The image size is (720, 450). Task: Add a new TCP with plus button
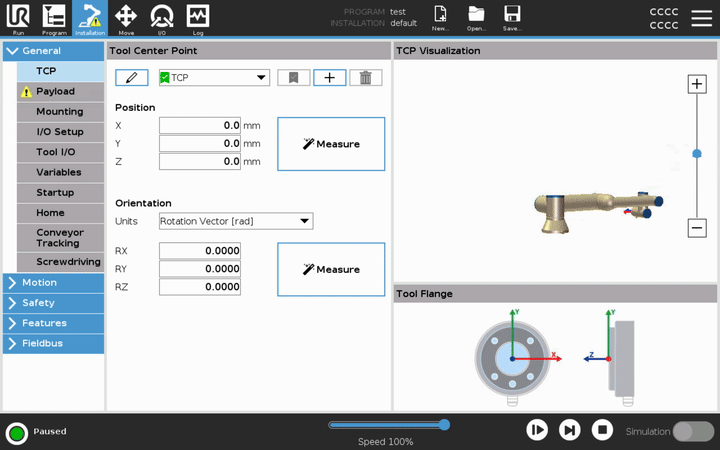pyautogui.click(x=330, y=78)
